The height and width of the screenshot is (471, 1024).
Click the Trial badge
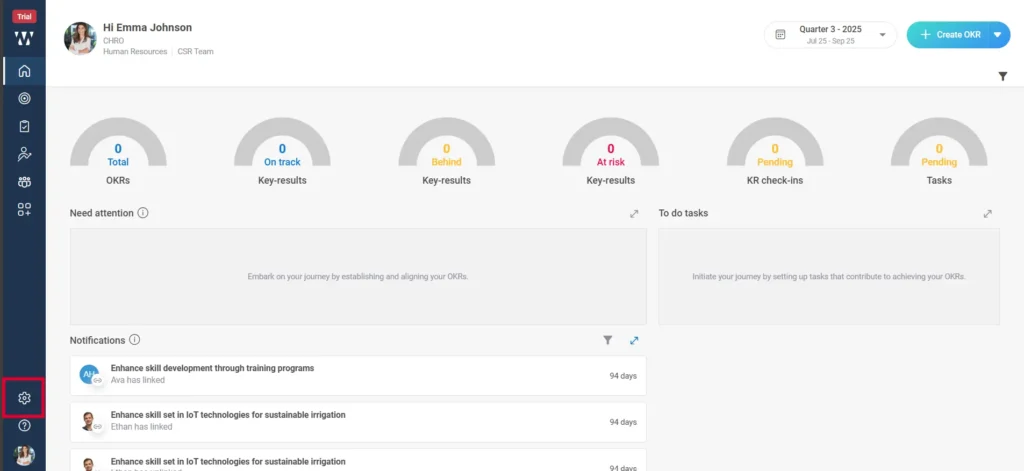(24, 17)
